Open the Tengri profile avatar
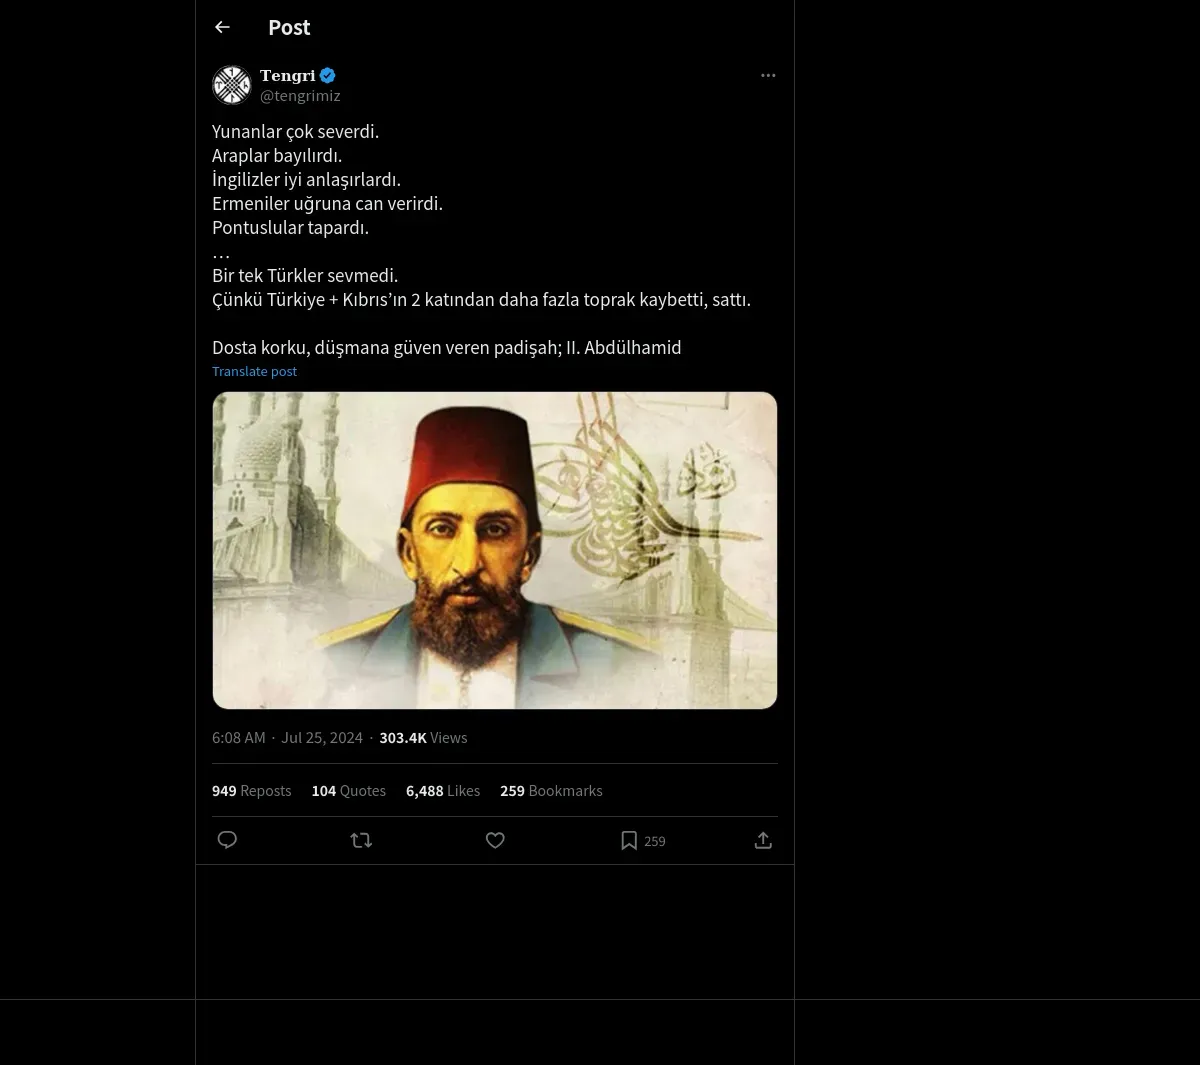 pos(232,85)
